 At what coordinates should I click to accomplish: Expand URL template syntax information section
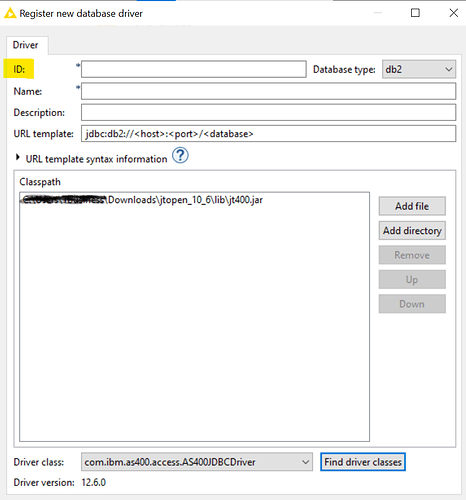[18, 158]
